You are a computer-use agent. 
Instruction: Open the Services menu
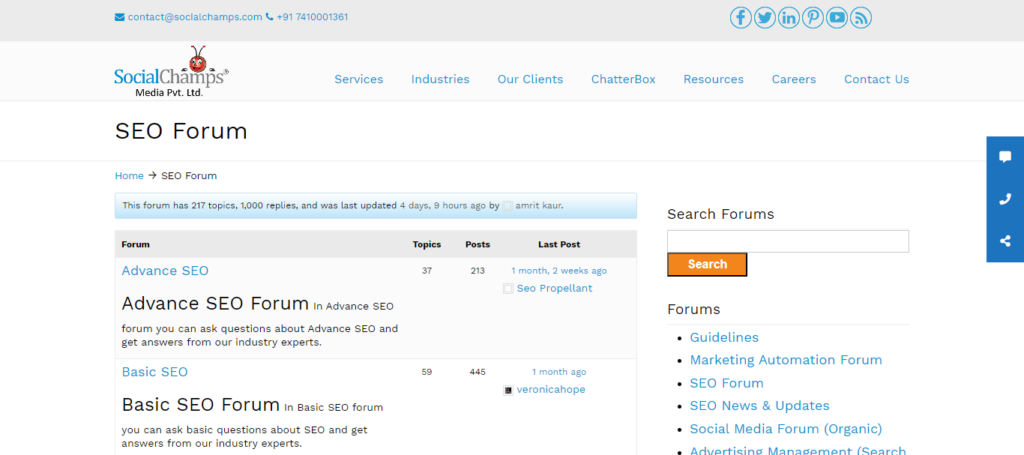(358, 80)
